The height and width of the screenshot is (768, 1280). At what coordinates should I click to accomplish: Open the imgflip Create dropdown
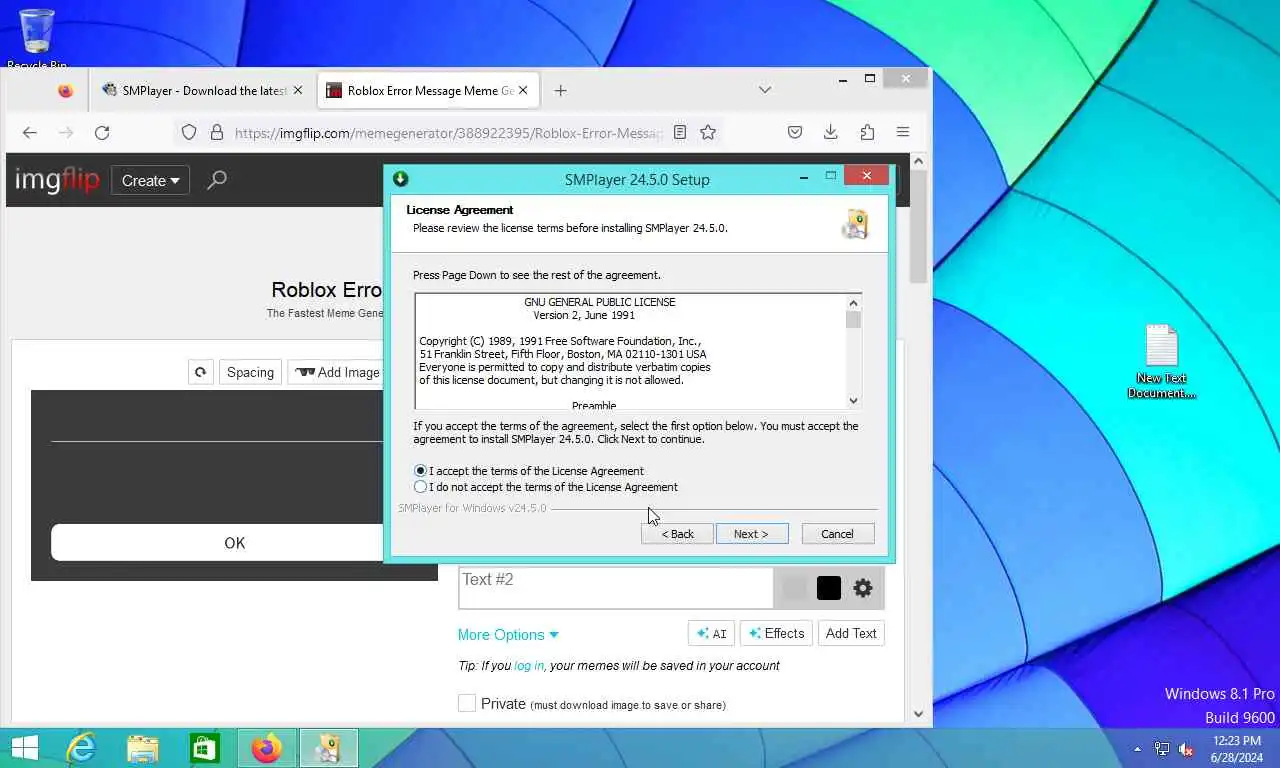[x=150, y=180]
